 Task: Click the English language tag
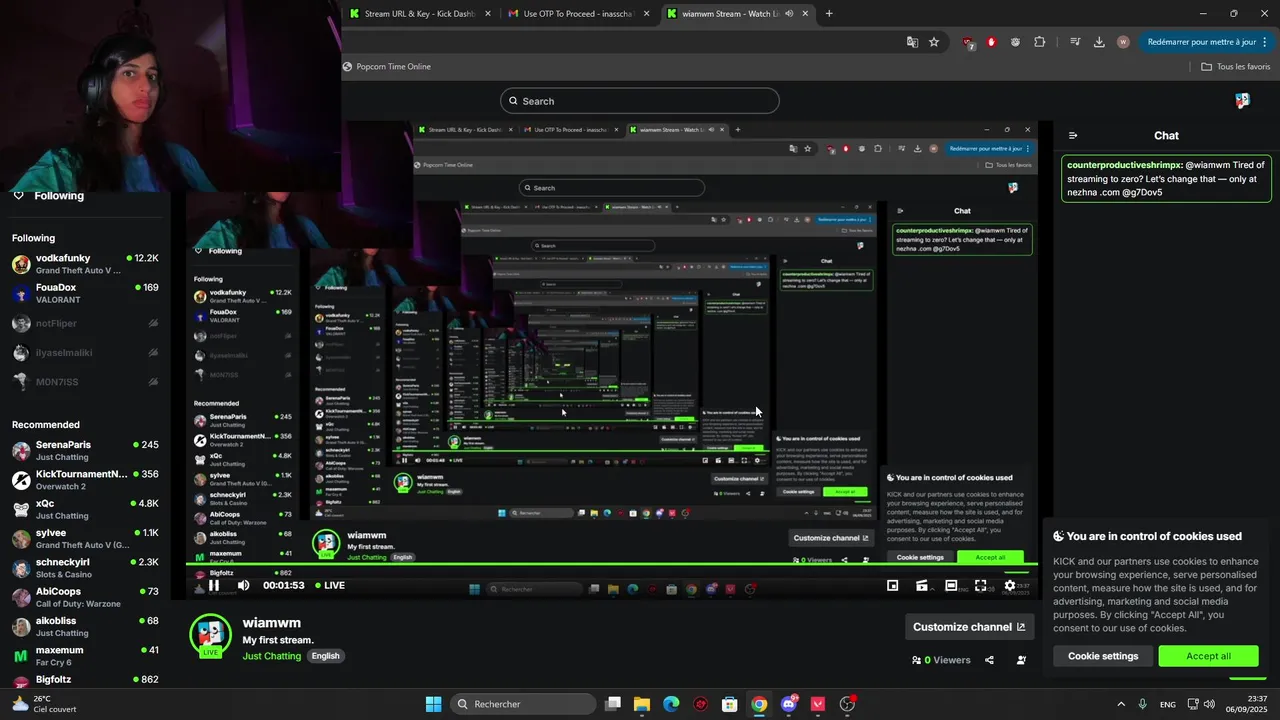point(325,656)
